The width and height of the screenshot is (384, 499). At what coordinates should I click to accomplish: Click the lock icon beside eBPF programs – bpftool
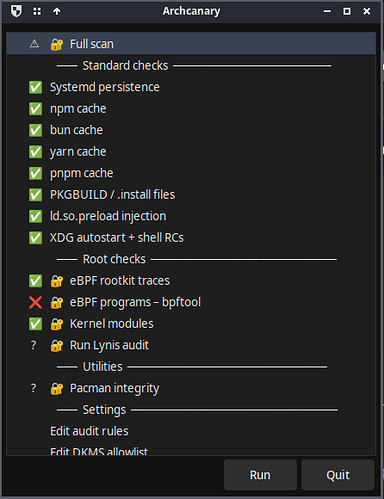[x=57, y=302]
